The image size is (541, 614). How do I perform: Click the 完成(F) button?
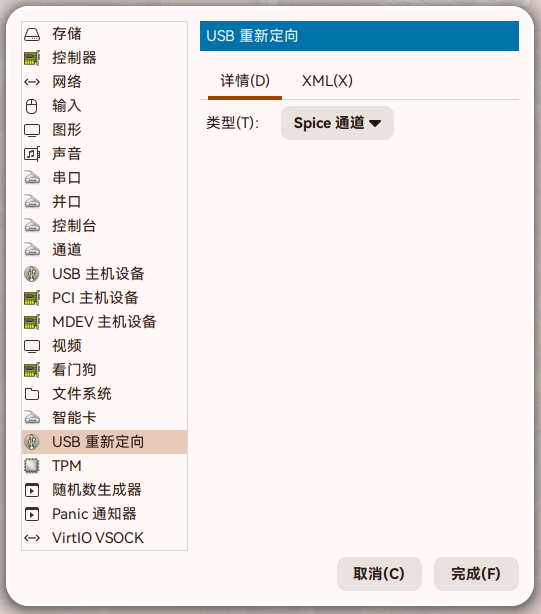tap(476, 574)
